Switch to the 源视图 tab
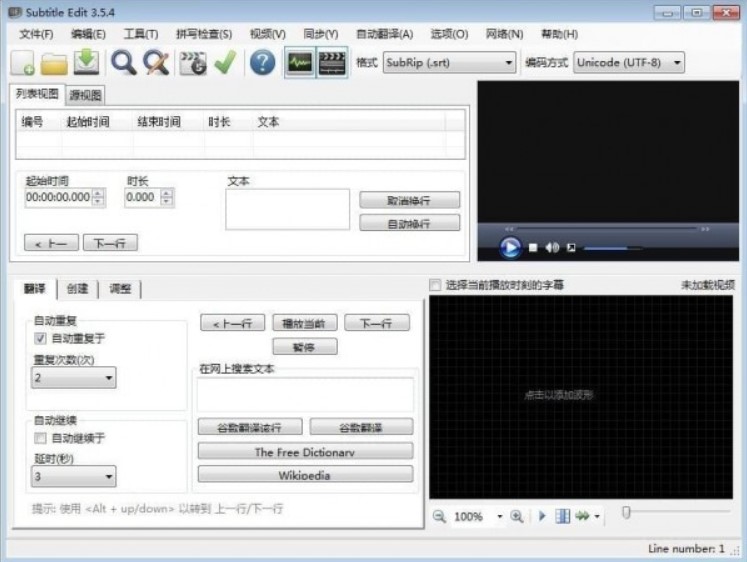 [x=86, y=95]
